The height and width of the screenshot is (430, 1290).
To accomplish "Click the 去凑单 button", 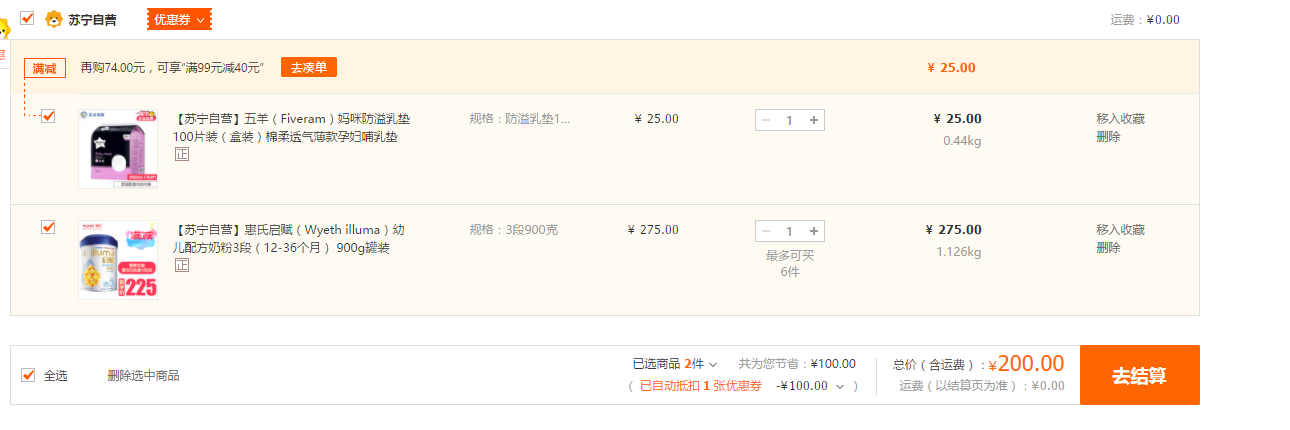I will (x=309, y=67).
